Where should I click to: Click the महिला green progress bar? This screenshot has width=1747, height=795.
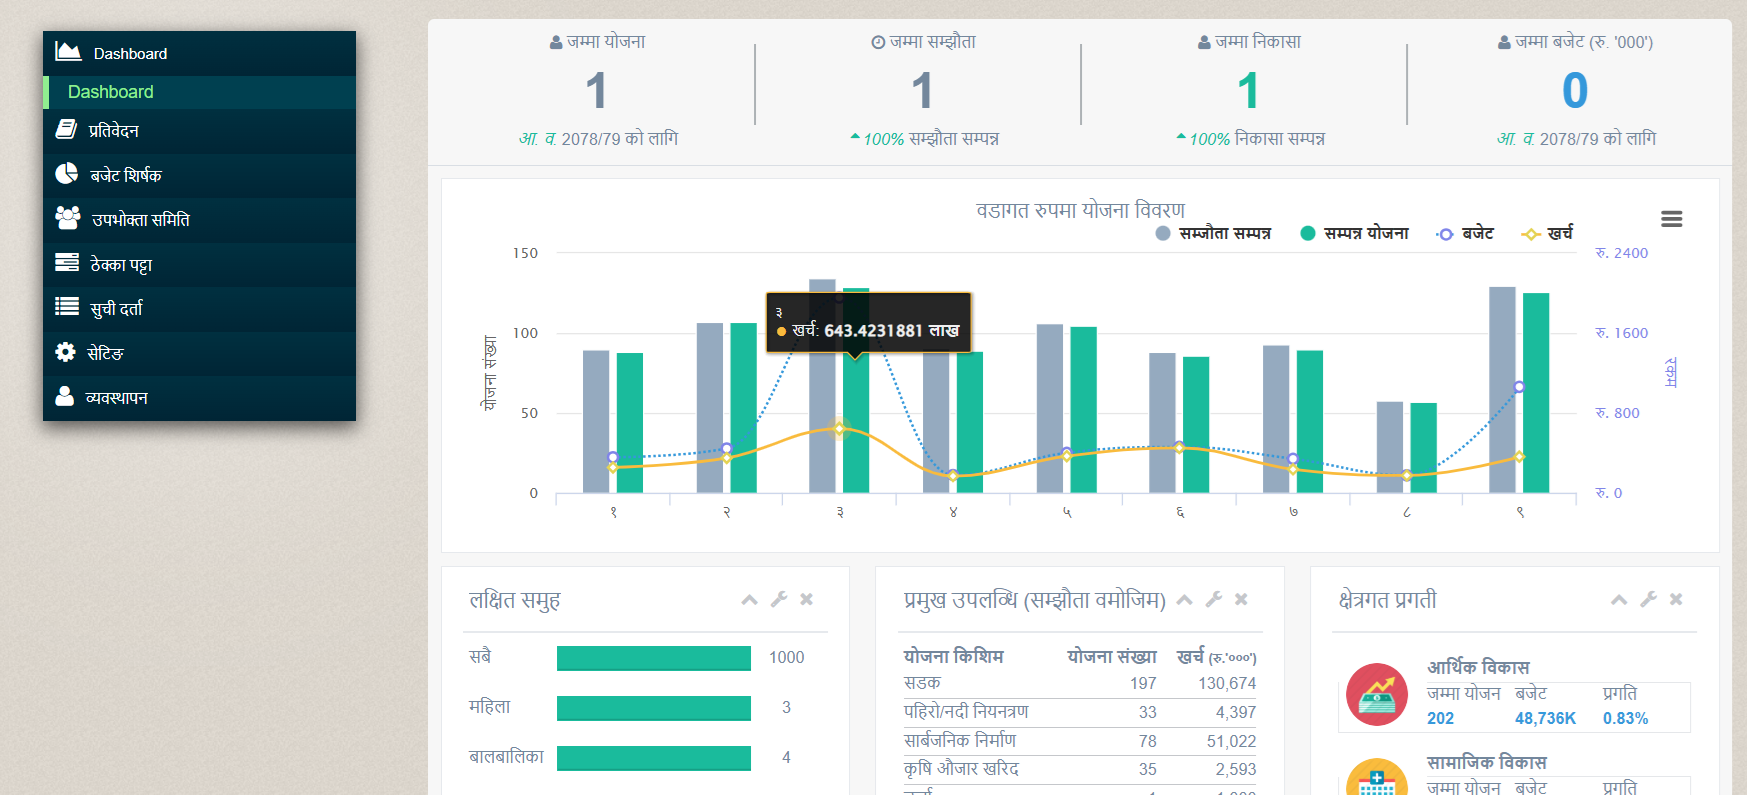click(653, 708)
